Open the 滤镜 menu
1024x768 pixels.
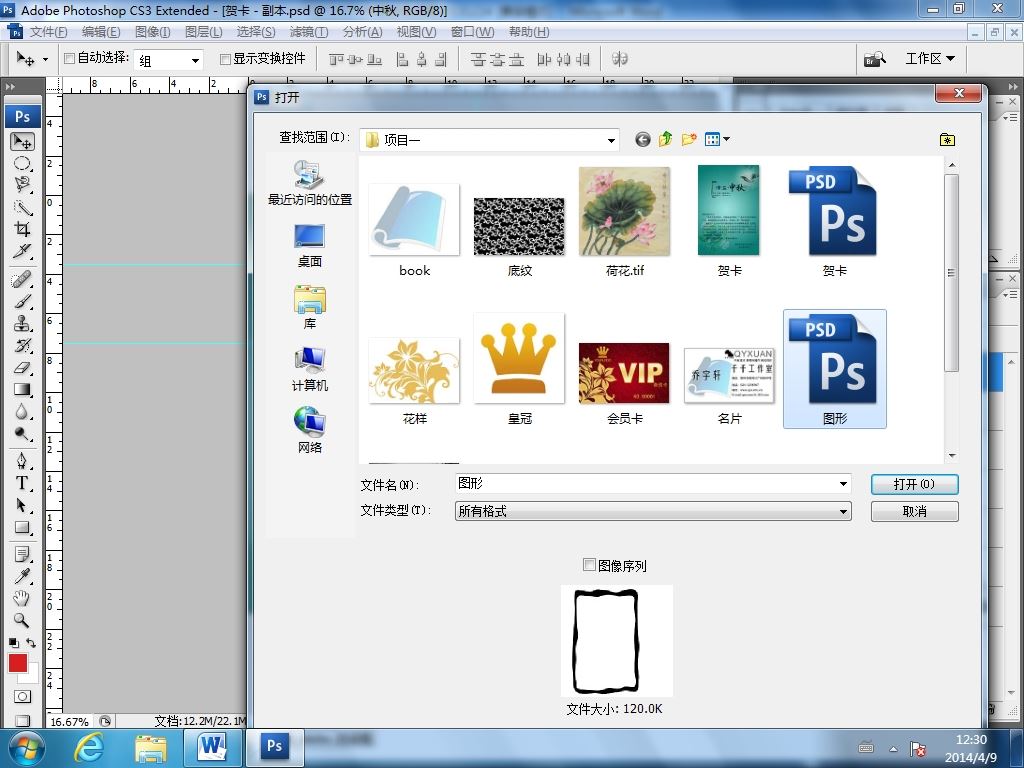[308, 32]
